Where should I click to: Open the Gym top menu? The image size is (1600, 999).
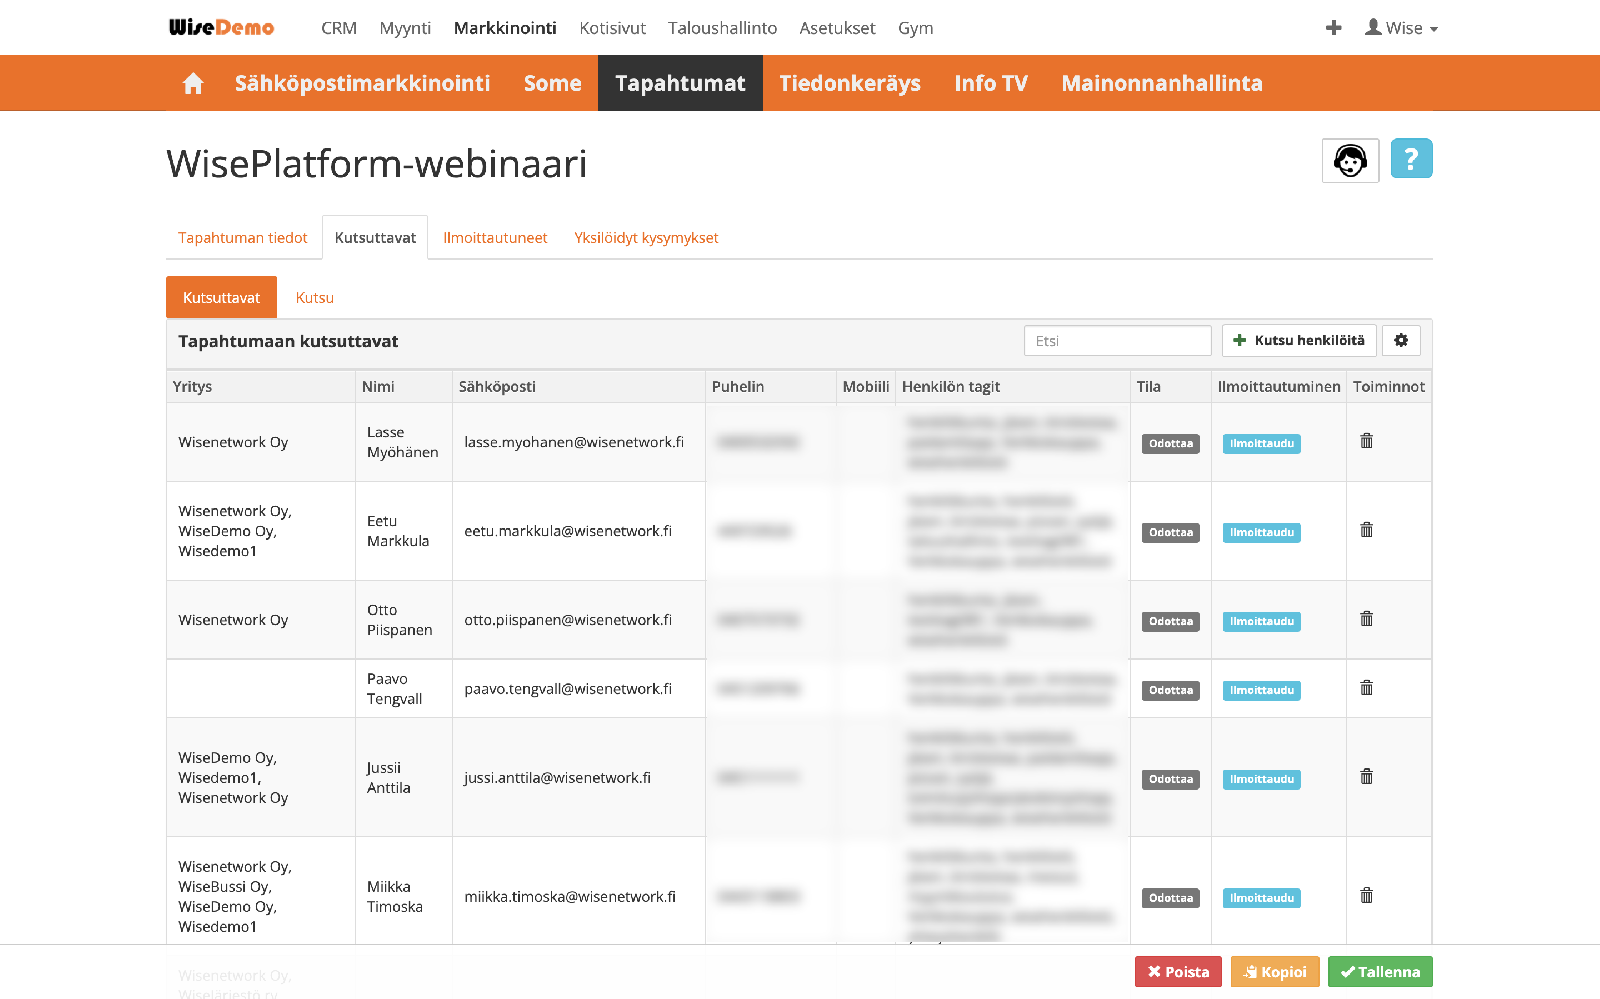click(x=915, y=28)
